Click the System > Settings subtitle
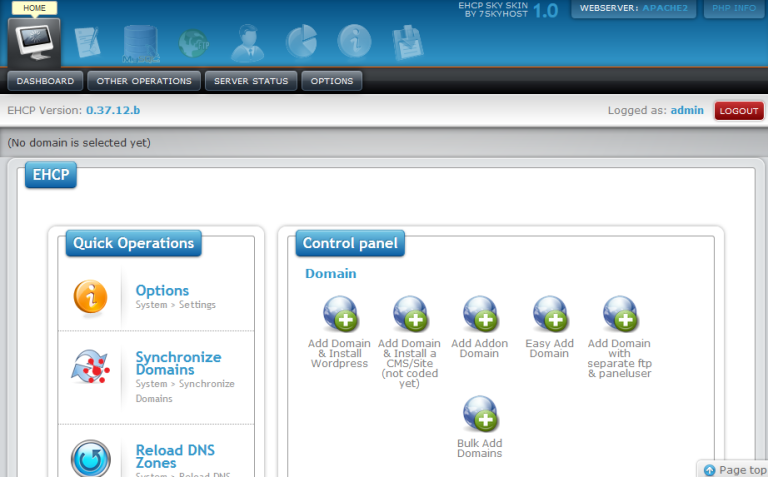This screenshot has width=768, height=477. click(x=175, y=305)
